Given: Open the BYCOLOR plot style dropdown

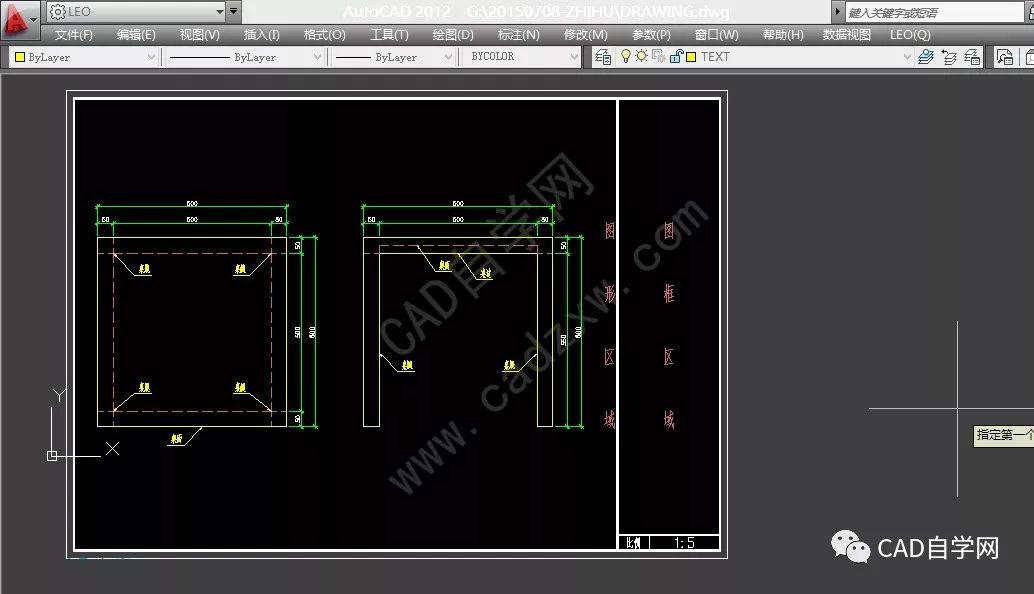Looking at the screenshot, I should click(x=521, y=57).
